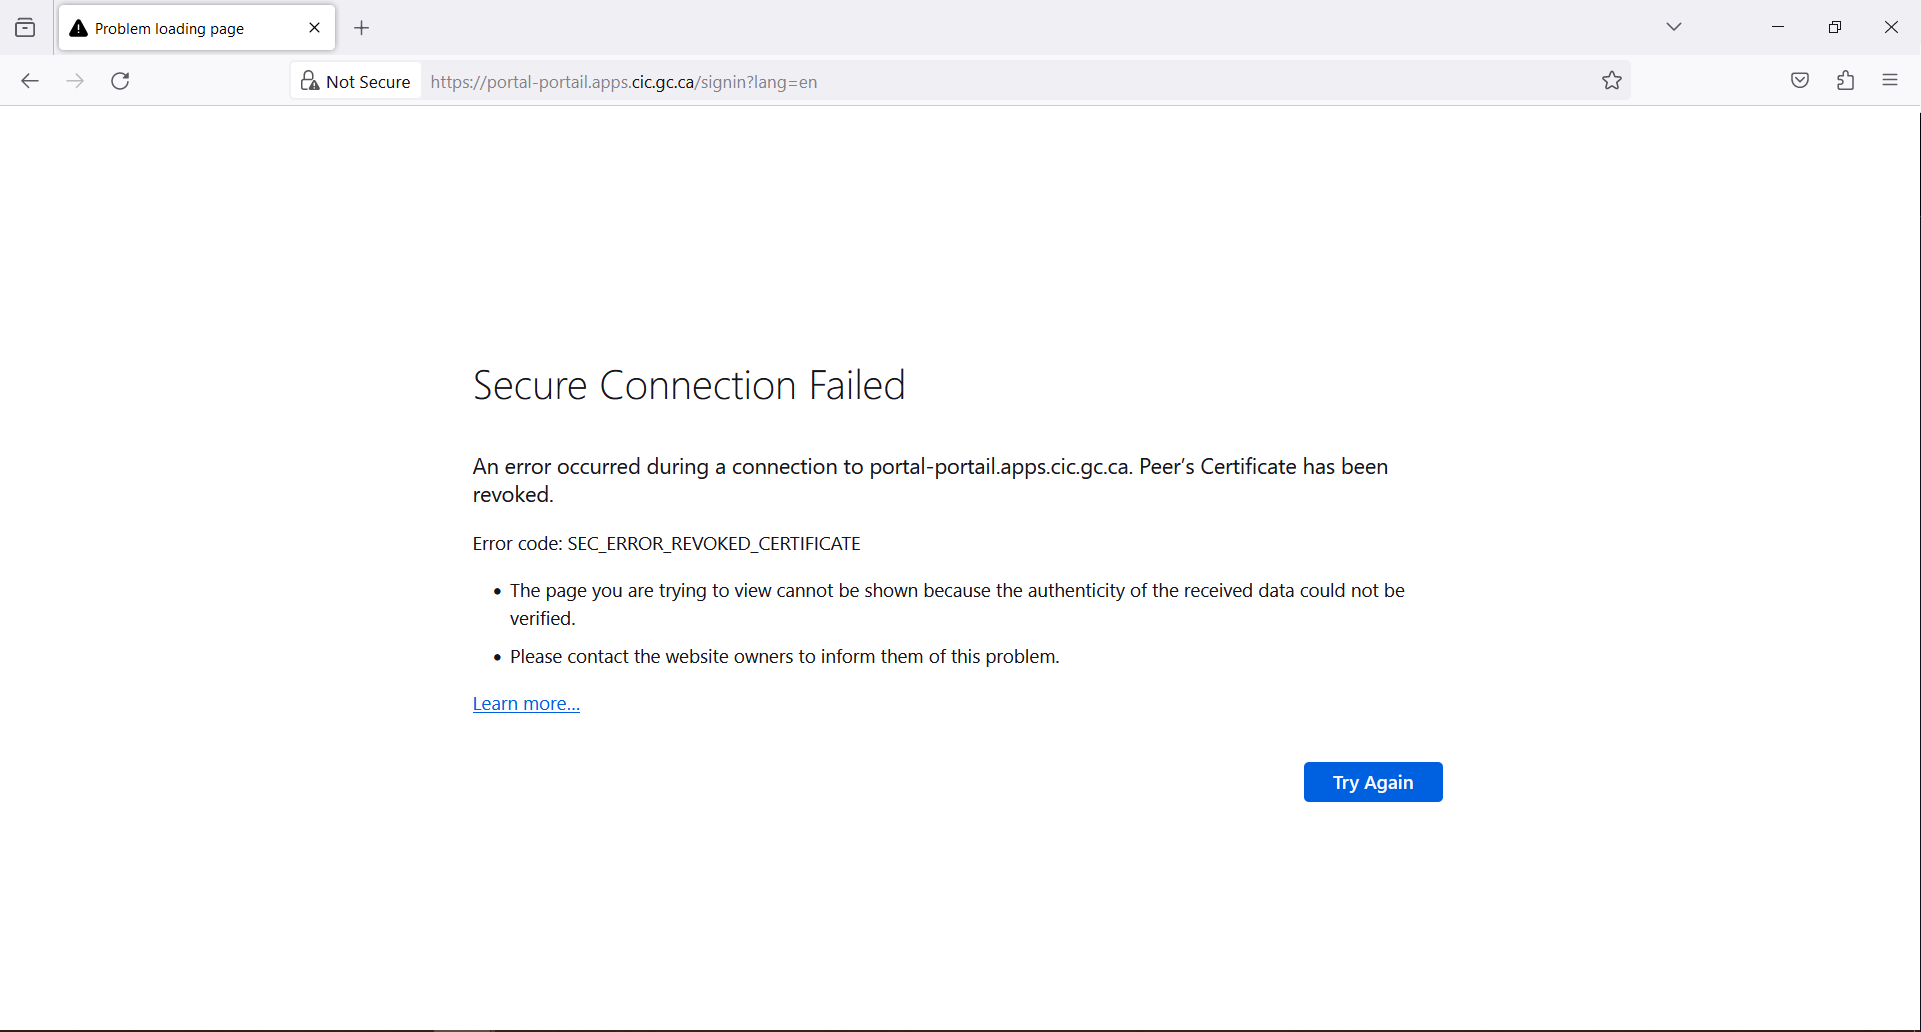Open the application hamburger menu
Viewport: 1921px width, 1032px height.
coord(1891,80)
